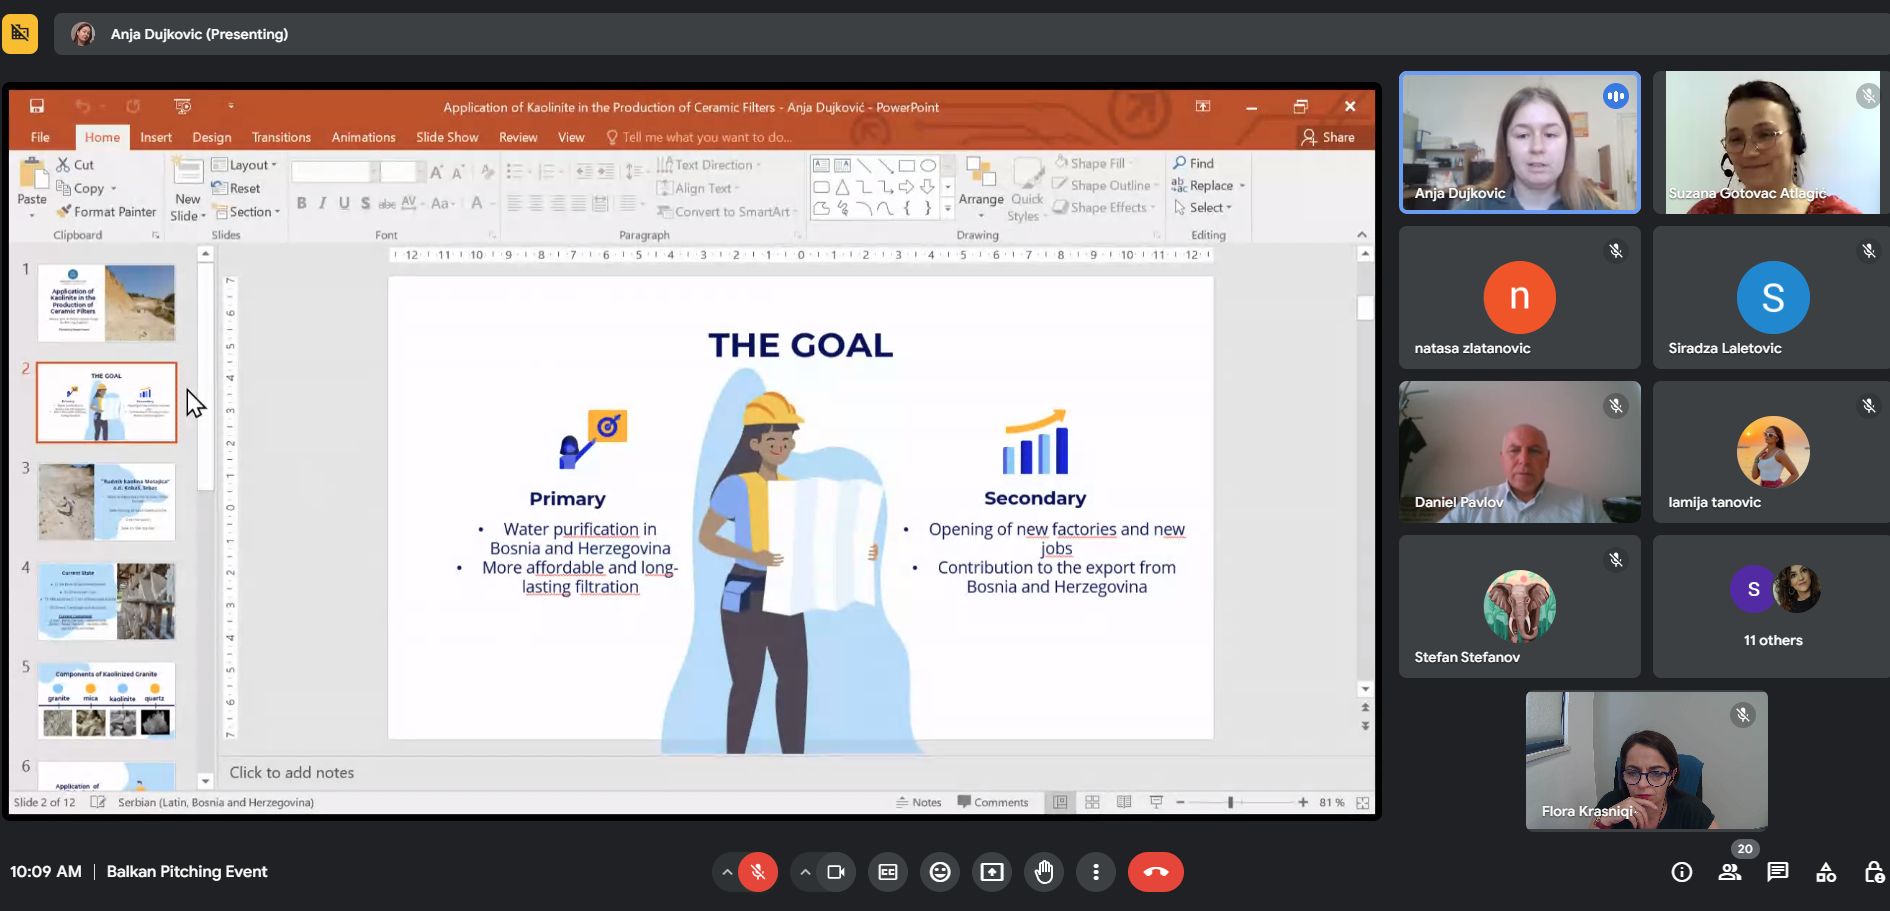Open audio settings chevron beside microphone
1890x911 pixels.
[727, 872]
